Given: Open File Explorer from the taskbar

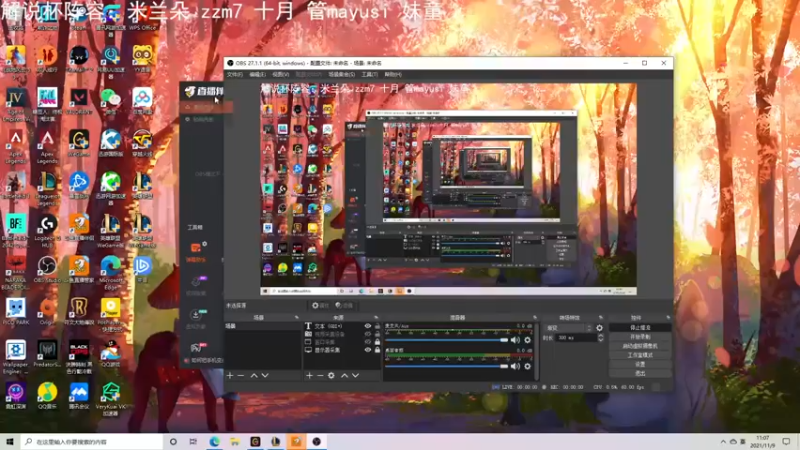Looking at the screenshot, I should click(235, 441).
